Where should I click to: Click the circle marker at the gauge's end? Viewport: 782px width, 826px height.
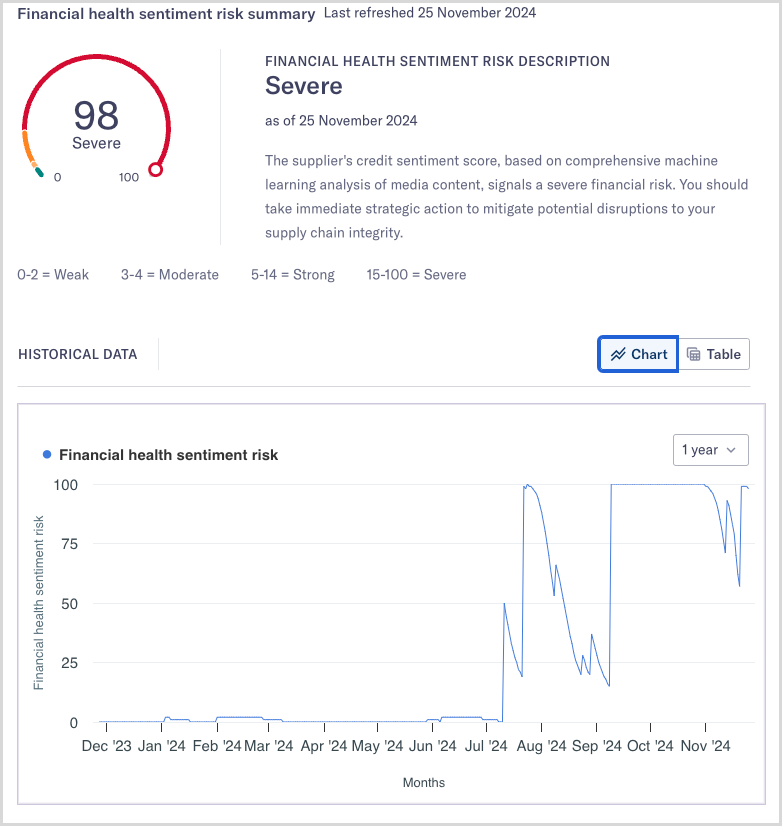tap(155, 170)
